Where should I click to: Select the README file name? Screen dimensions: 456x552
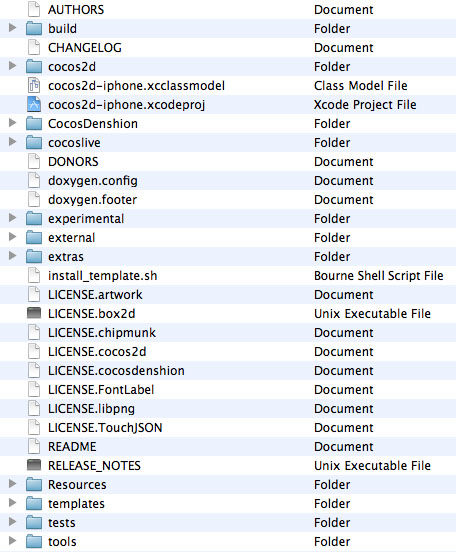72,447
